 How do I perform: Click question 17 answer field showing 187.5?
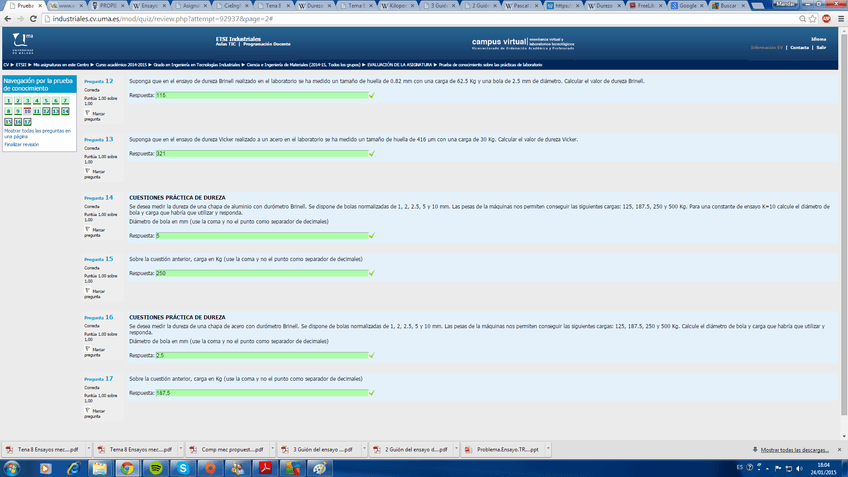tap(262, 393)
